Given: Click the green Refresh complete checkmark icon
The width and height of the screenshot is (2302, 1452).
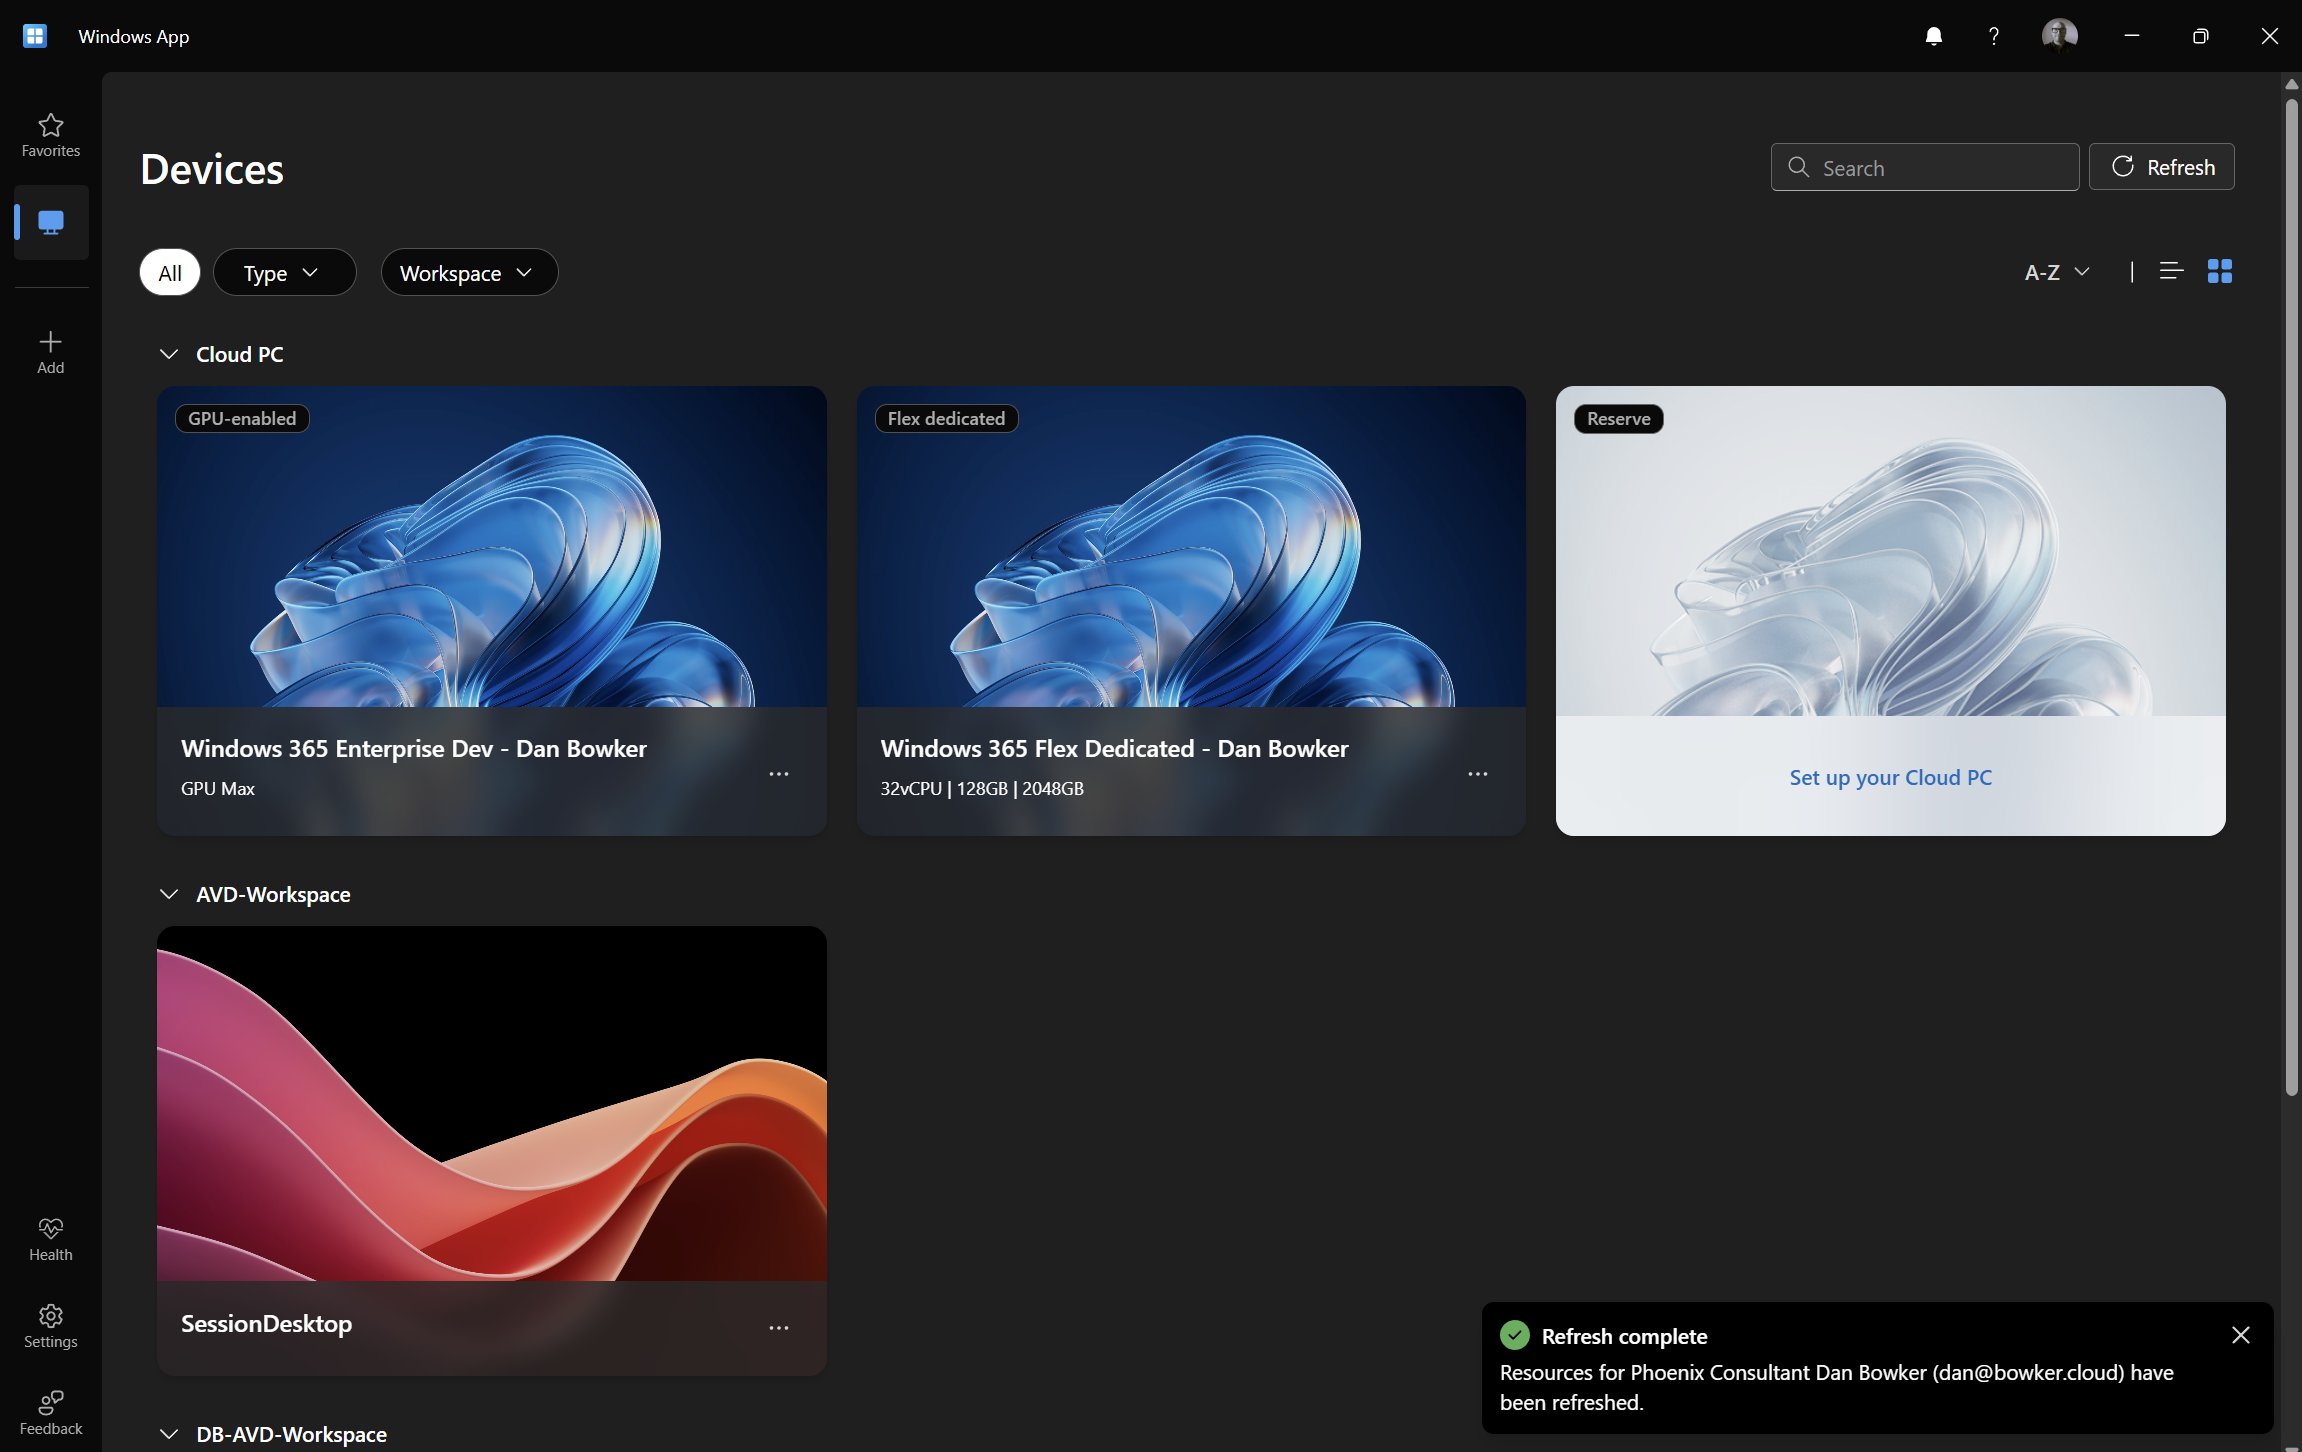Looking at the screenshot, I should pyautogui.click(x=1515, y=1335).
